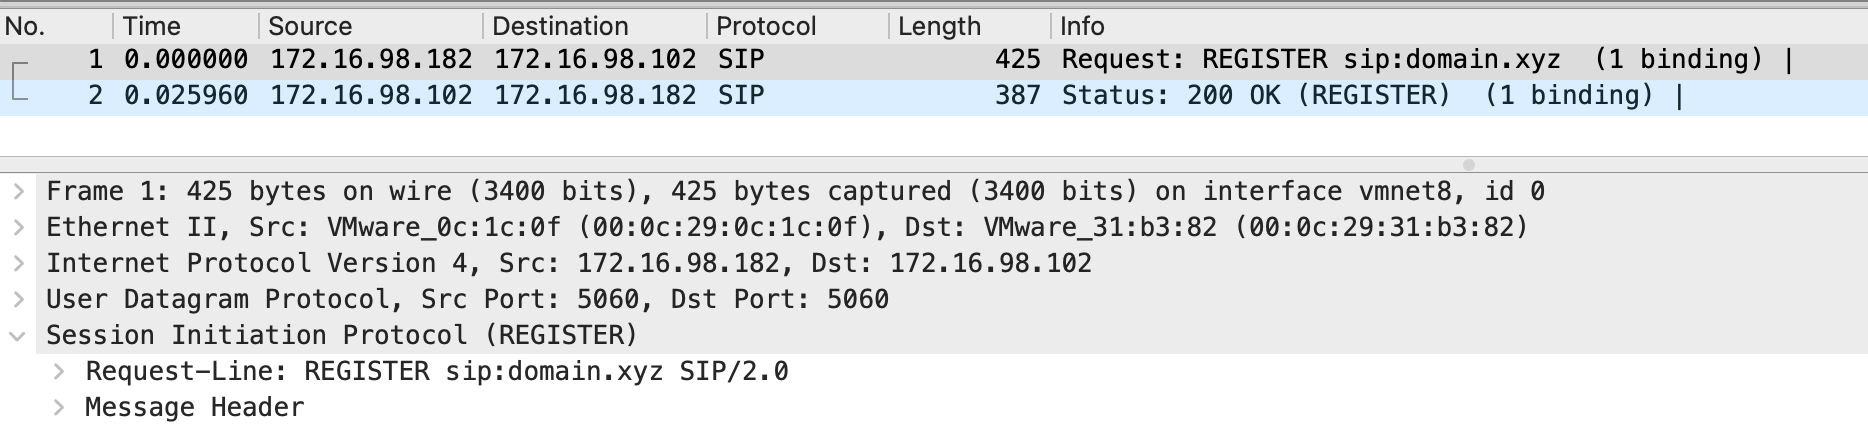This screenshot has height=444, width=1868.
Task: Click the Info column header
Action: coord(1459,26)
